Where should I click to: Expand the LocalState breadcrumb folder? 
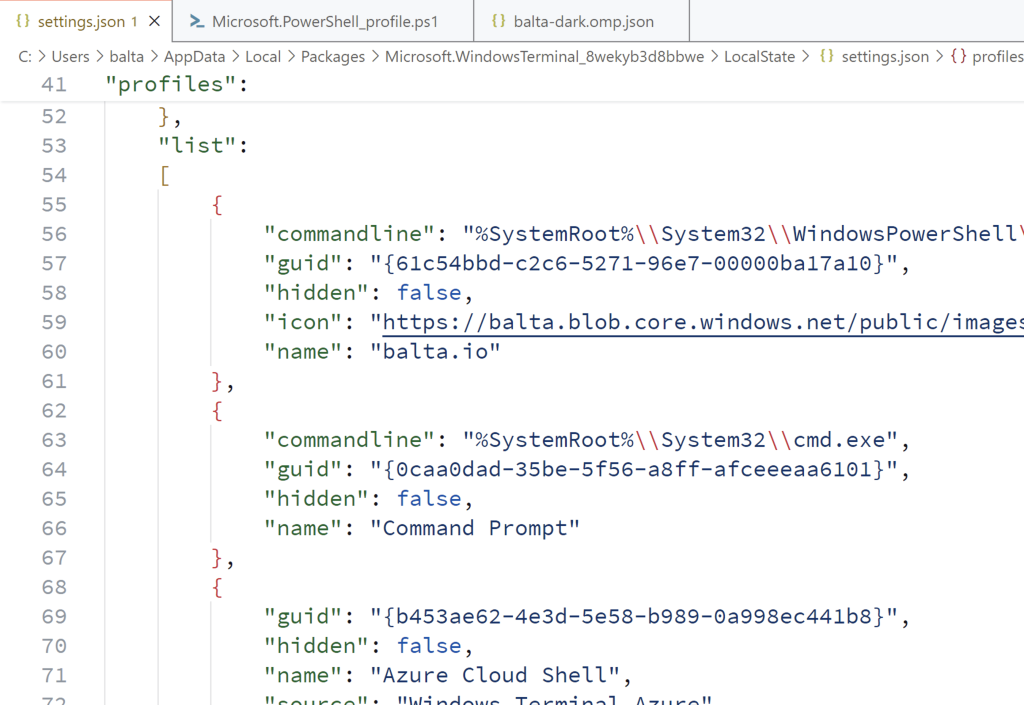[x=760, y=57]
